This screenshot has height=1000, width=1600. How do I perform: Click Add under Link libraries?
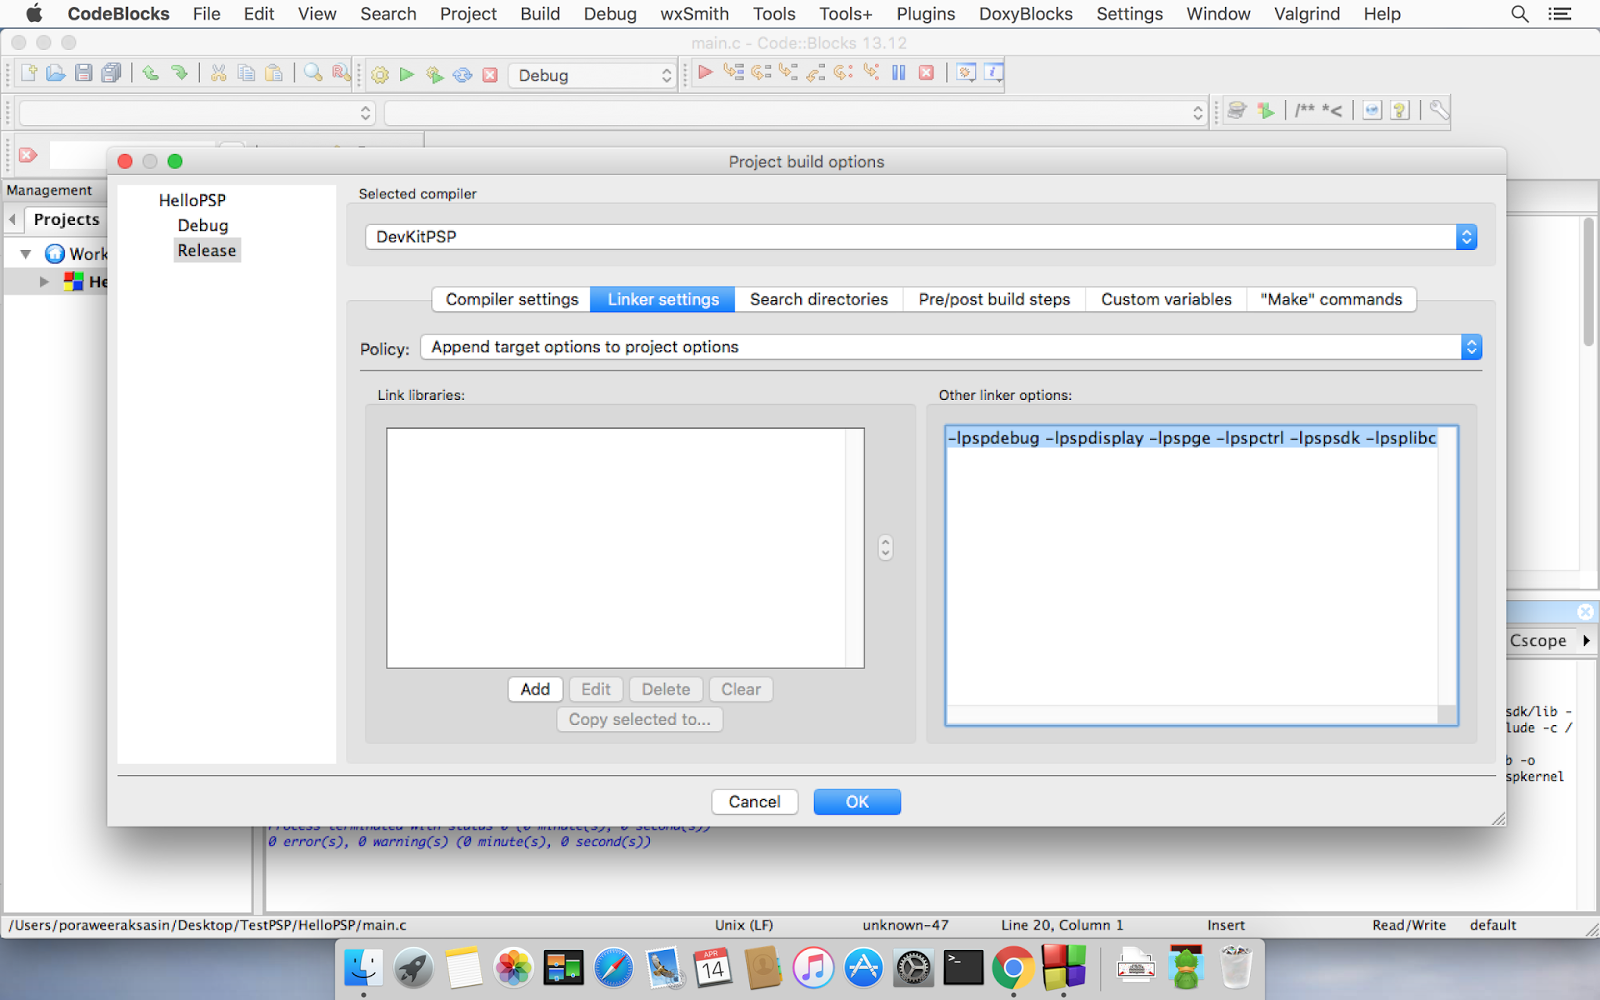(535, 689)
